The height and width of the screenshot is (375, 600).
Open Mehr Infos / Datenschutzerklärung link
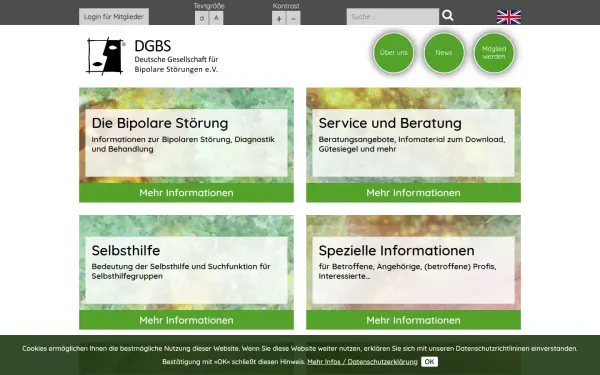[x=362, y=362]
